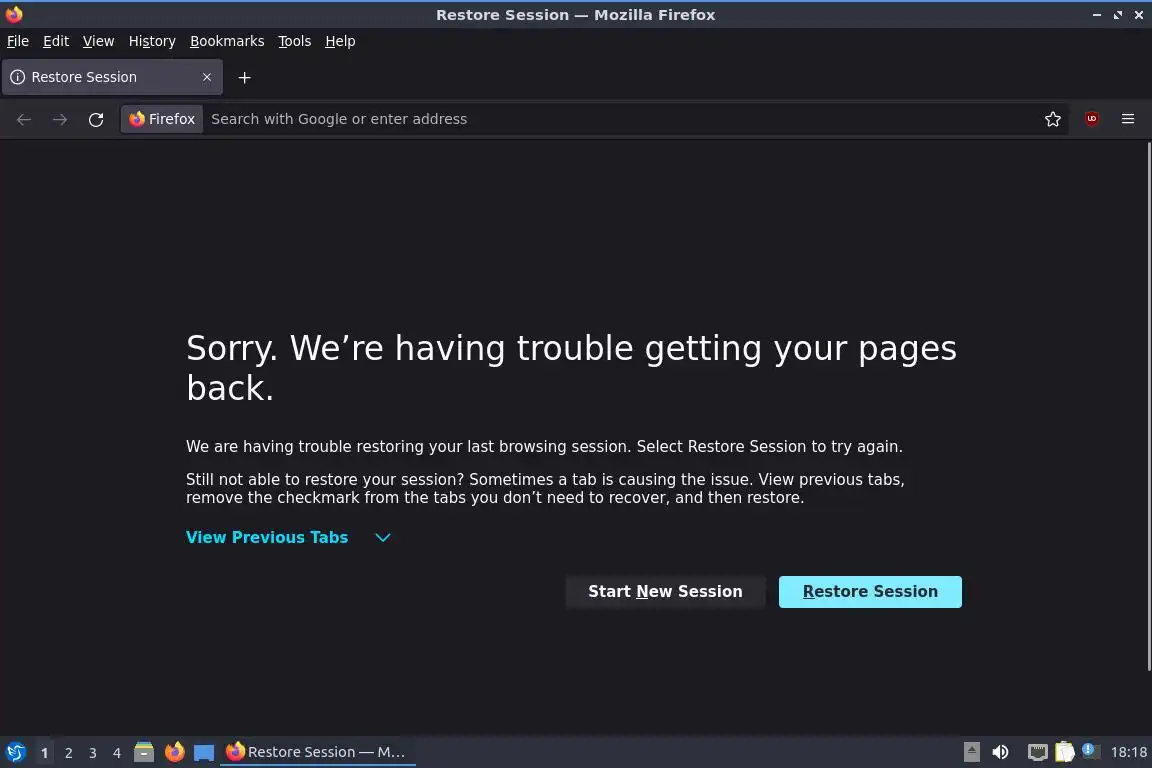Viewport: 1152px width, 768px height.
Task: Open a new tab with plus button
Action: point(245,77)
